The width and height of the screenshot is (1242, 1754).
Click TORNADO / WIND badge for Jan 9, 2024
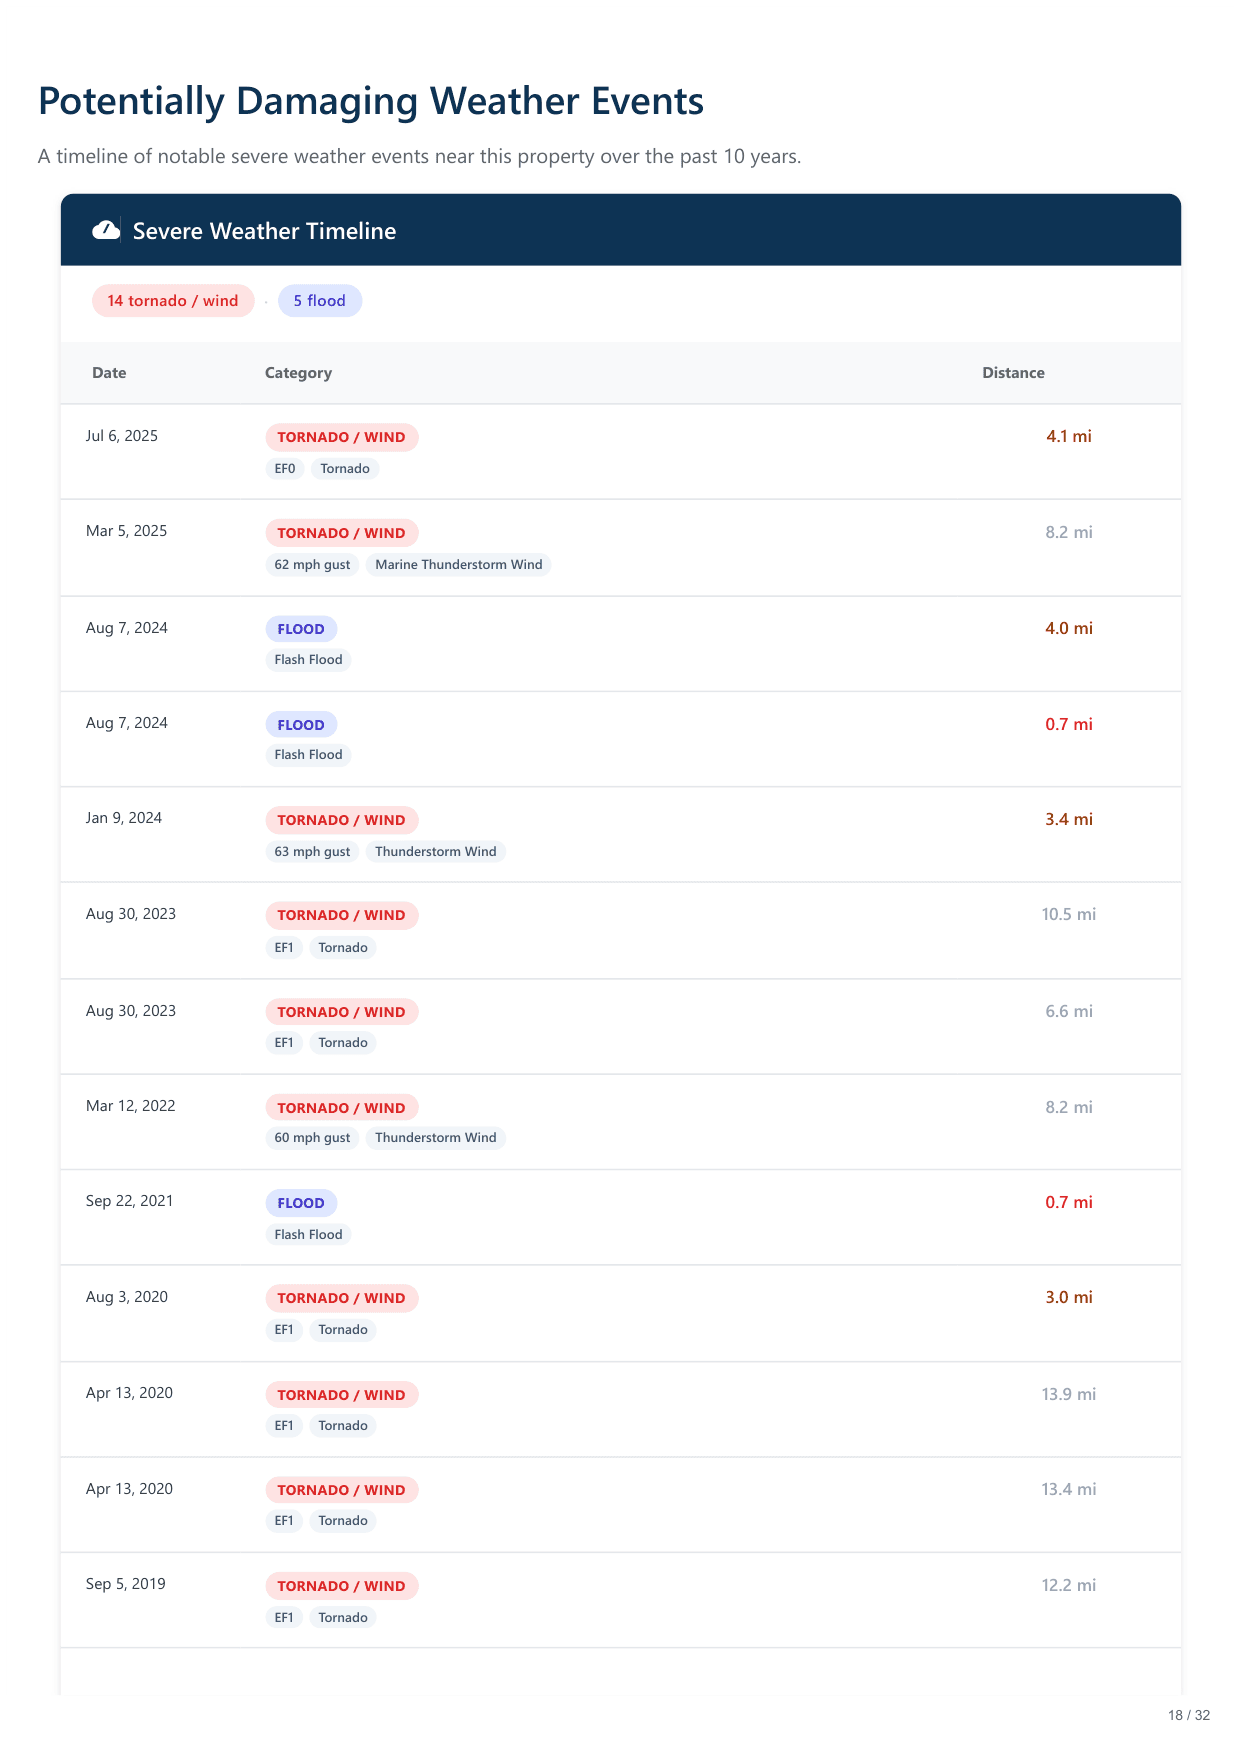341,820
